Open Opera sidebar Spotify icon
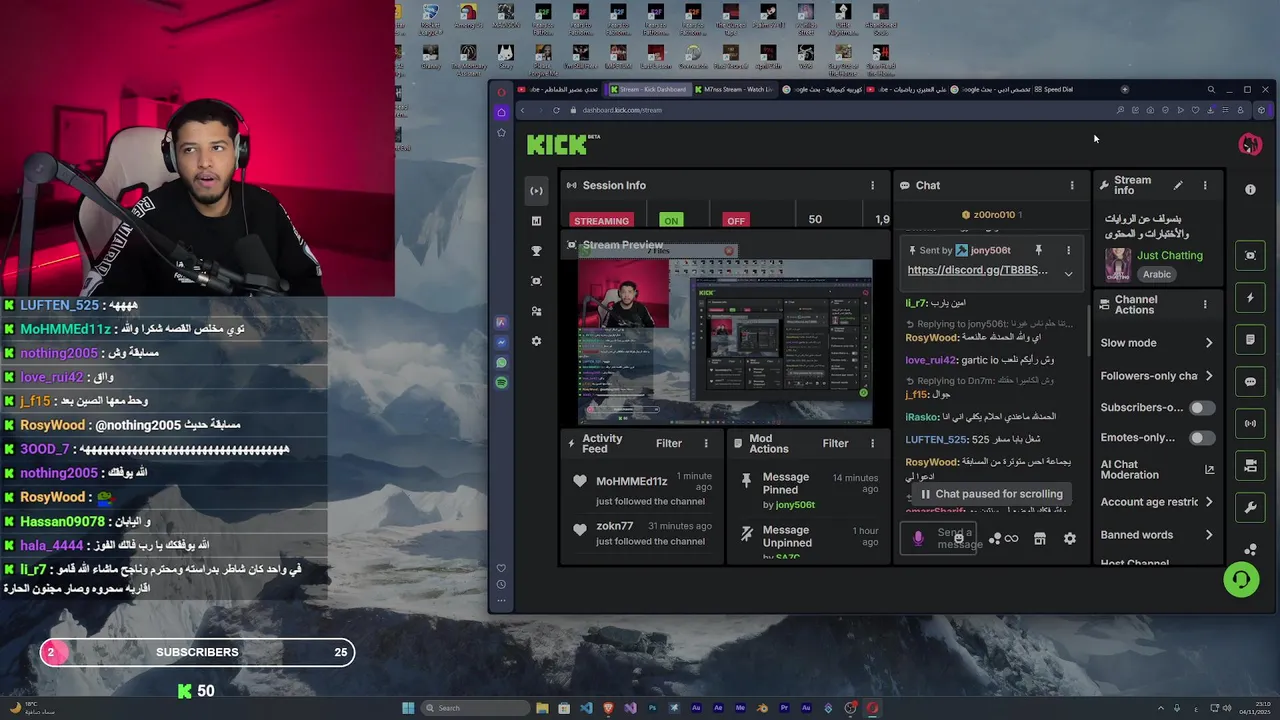This screenshot has width=1280, height=720. click(x=501, y=382)
